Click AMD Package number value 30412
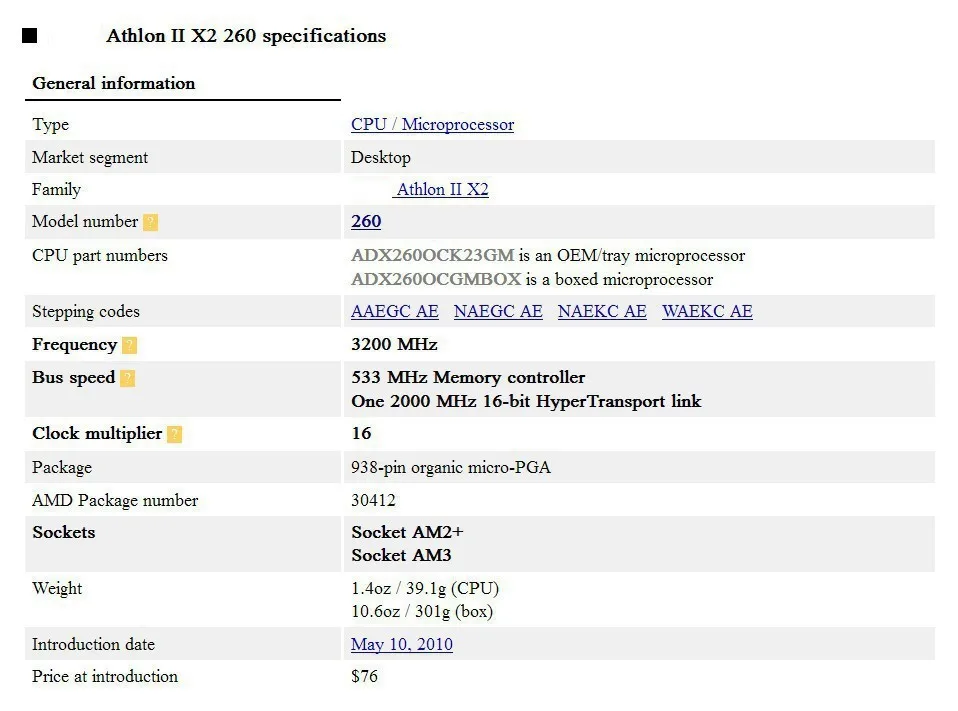The height and width of the screenshot is (711, 958). 373,501
